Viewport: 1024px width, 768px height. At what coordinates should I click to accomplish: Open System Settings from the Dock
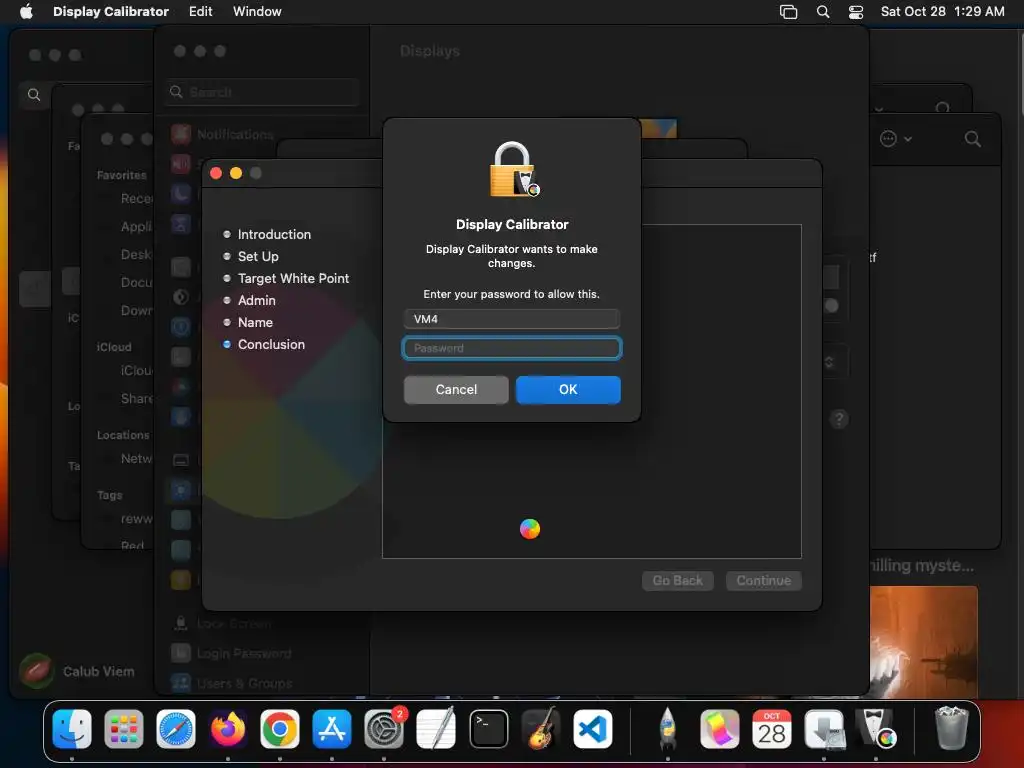[x=384, y=728]
